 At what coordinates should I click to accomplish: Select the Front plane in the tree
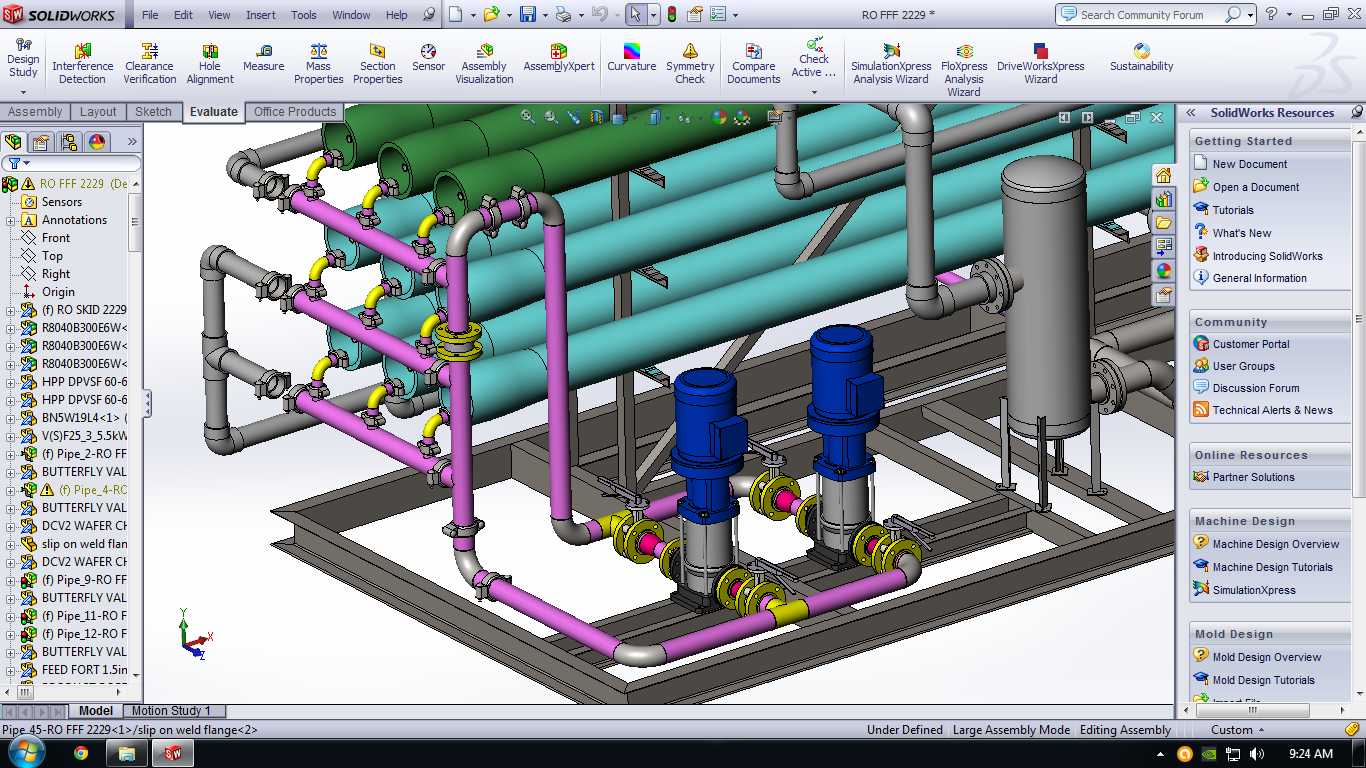(56, 238)
